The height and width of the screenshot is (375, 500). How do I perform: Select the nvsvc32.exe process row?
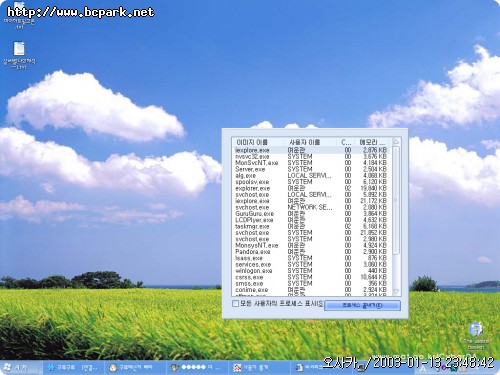pos(312,157)
